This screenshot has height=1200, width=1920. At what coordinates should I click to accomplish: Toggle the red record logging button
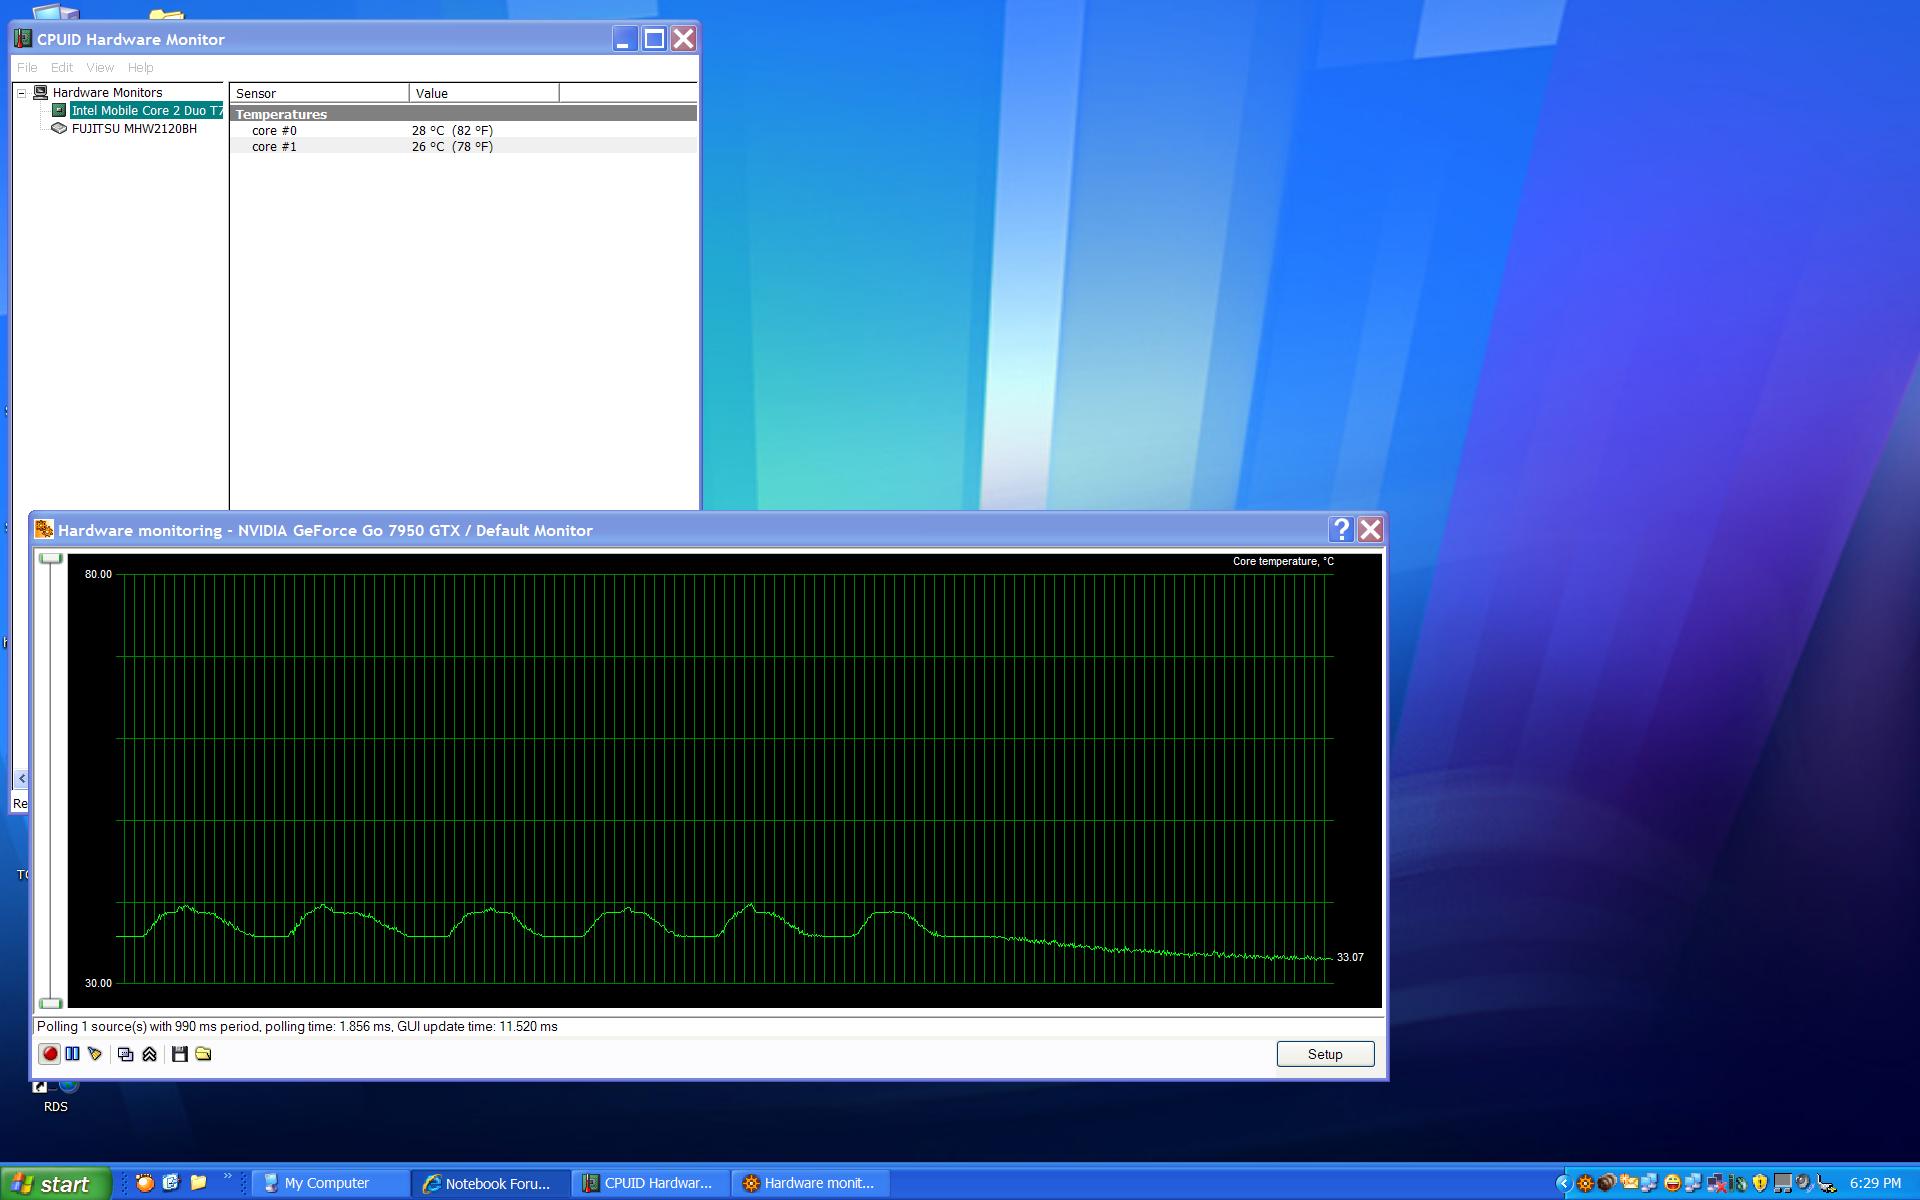(x=49, y=1054)
